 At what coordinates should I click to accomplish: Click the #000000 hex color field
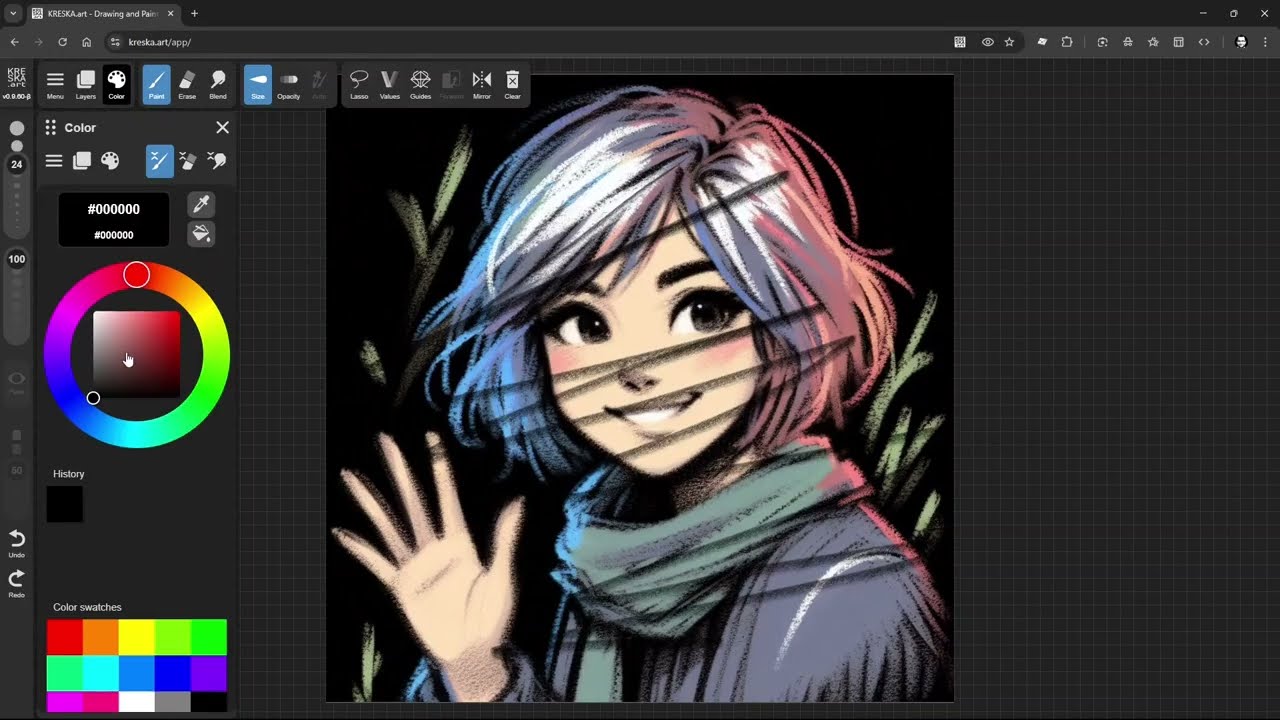point(114,209)
